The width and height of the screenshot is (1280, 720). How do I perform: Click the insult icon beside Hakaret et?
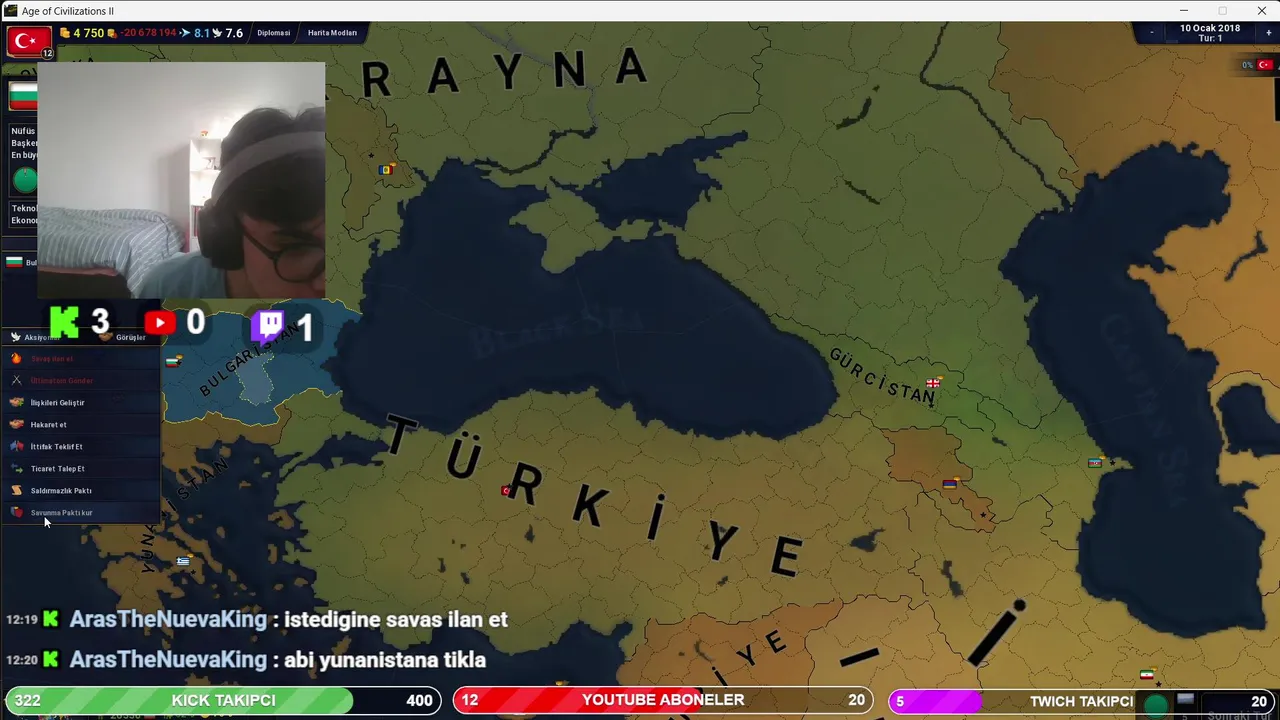tap(16, 424)
